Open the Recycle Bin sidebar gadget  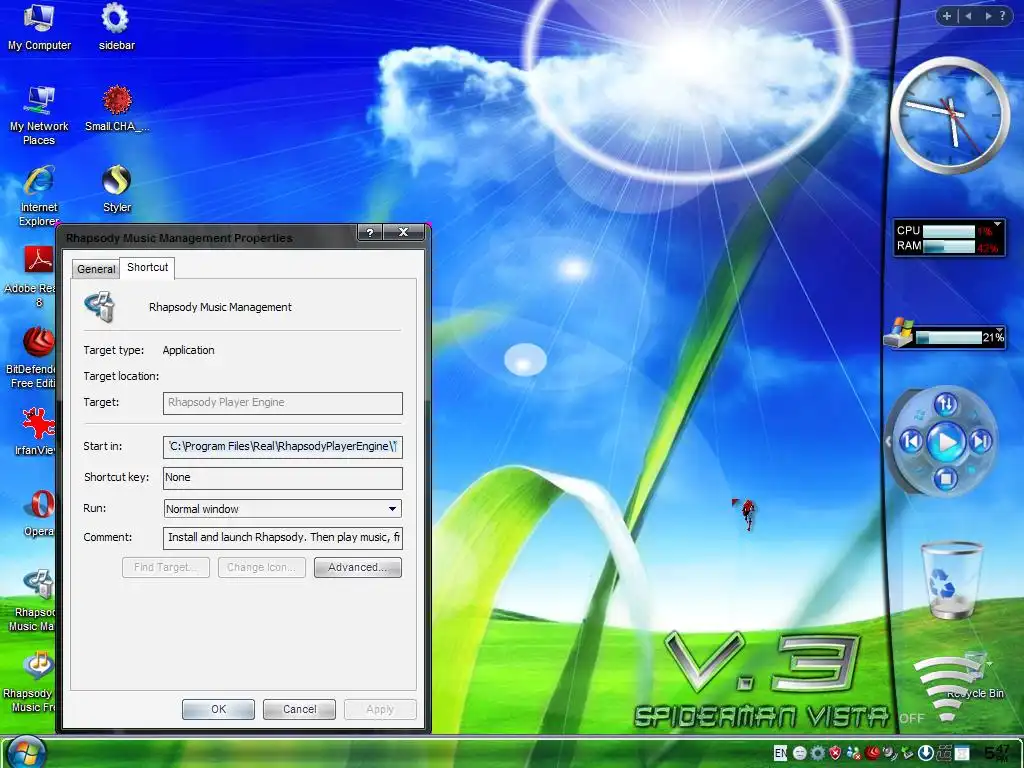pyautogui.click(x=952, y=581)
